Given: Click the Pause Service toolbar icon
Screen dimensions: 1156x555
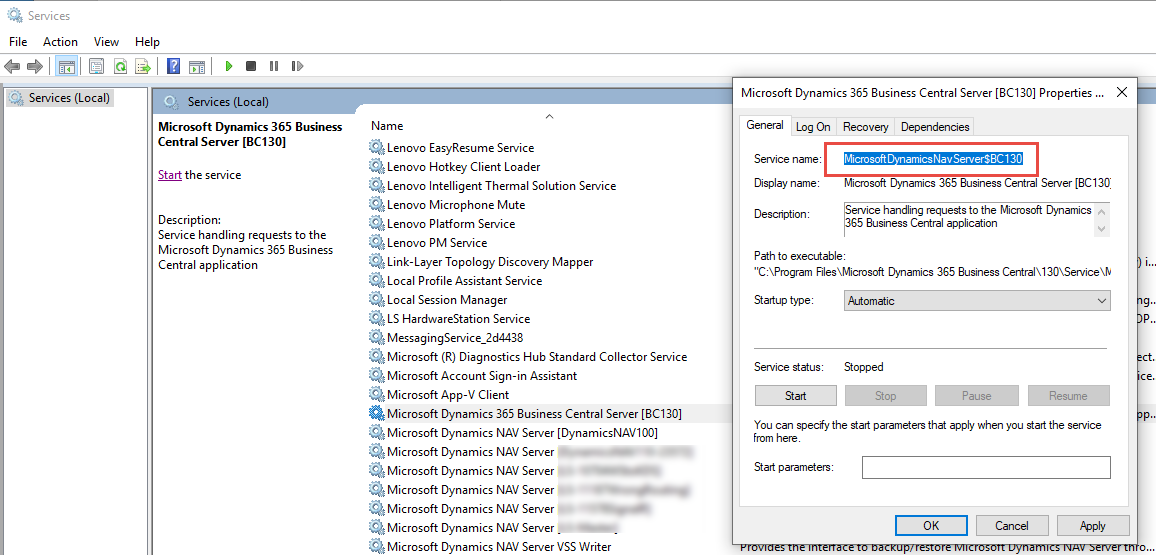Looking at the screenshot, I should click(x=274, y=67).
